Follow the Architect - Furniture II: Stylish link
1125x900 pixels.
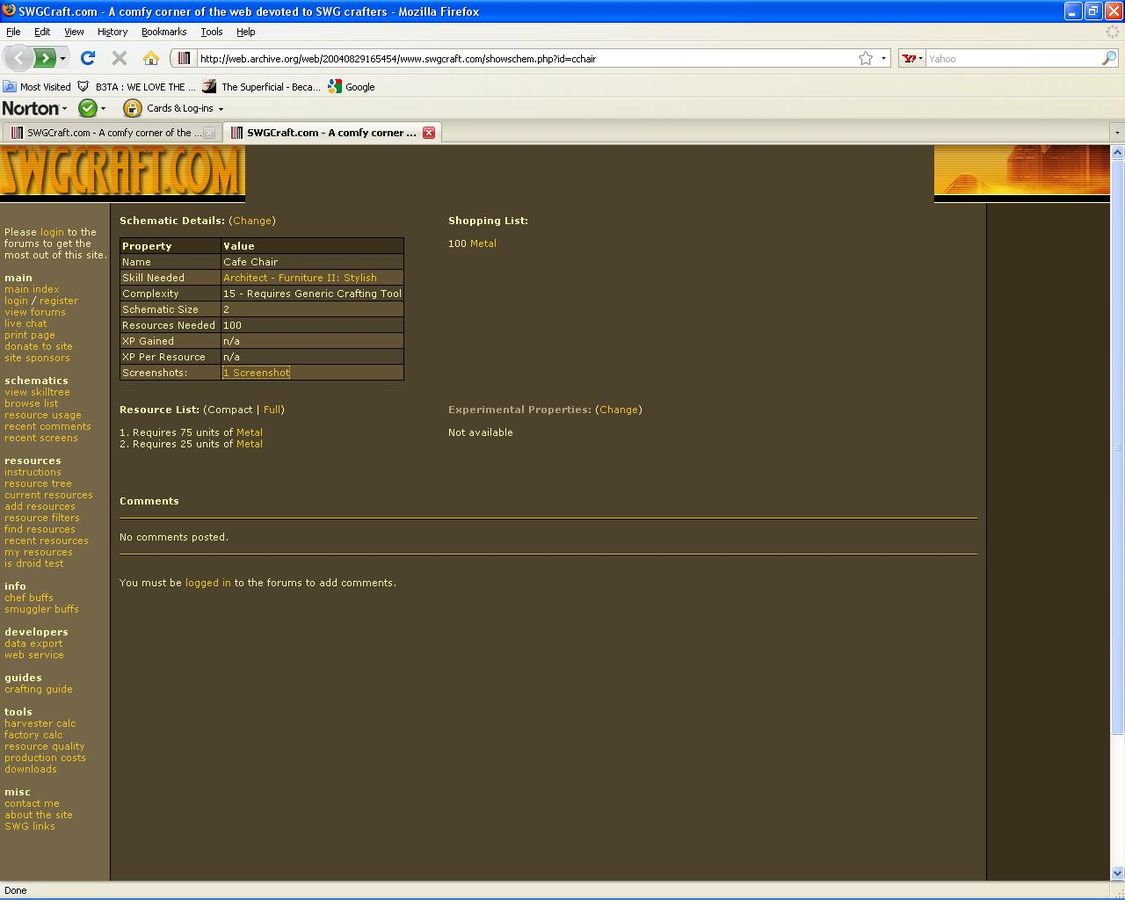point(300,278)
